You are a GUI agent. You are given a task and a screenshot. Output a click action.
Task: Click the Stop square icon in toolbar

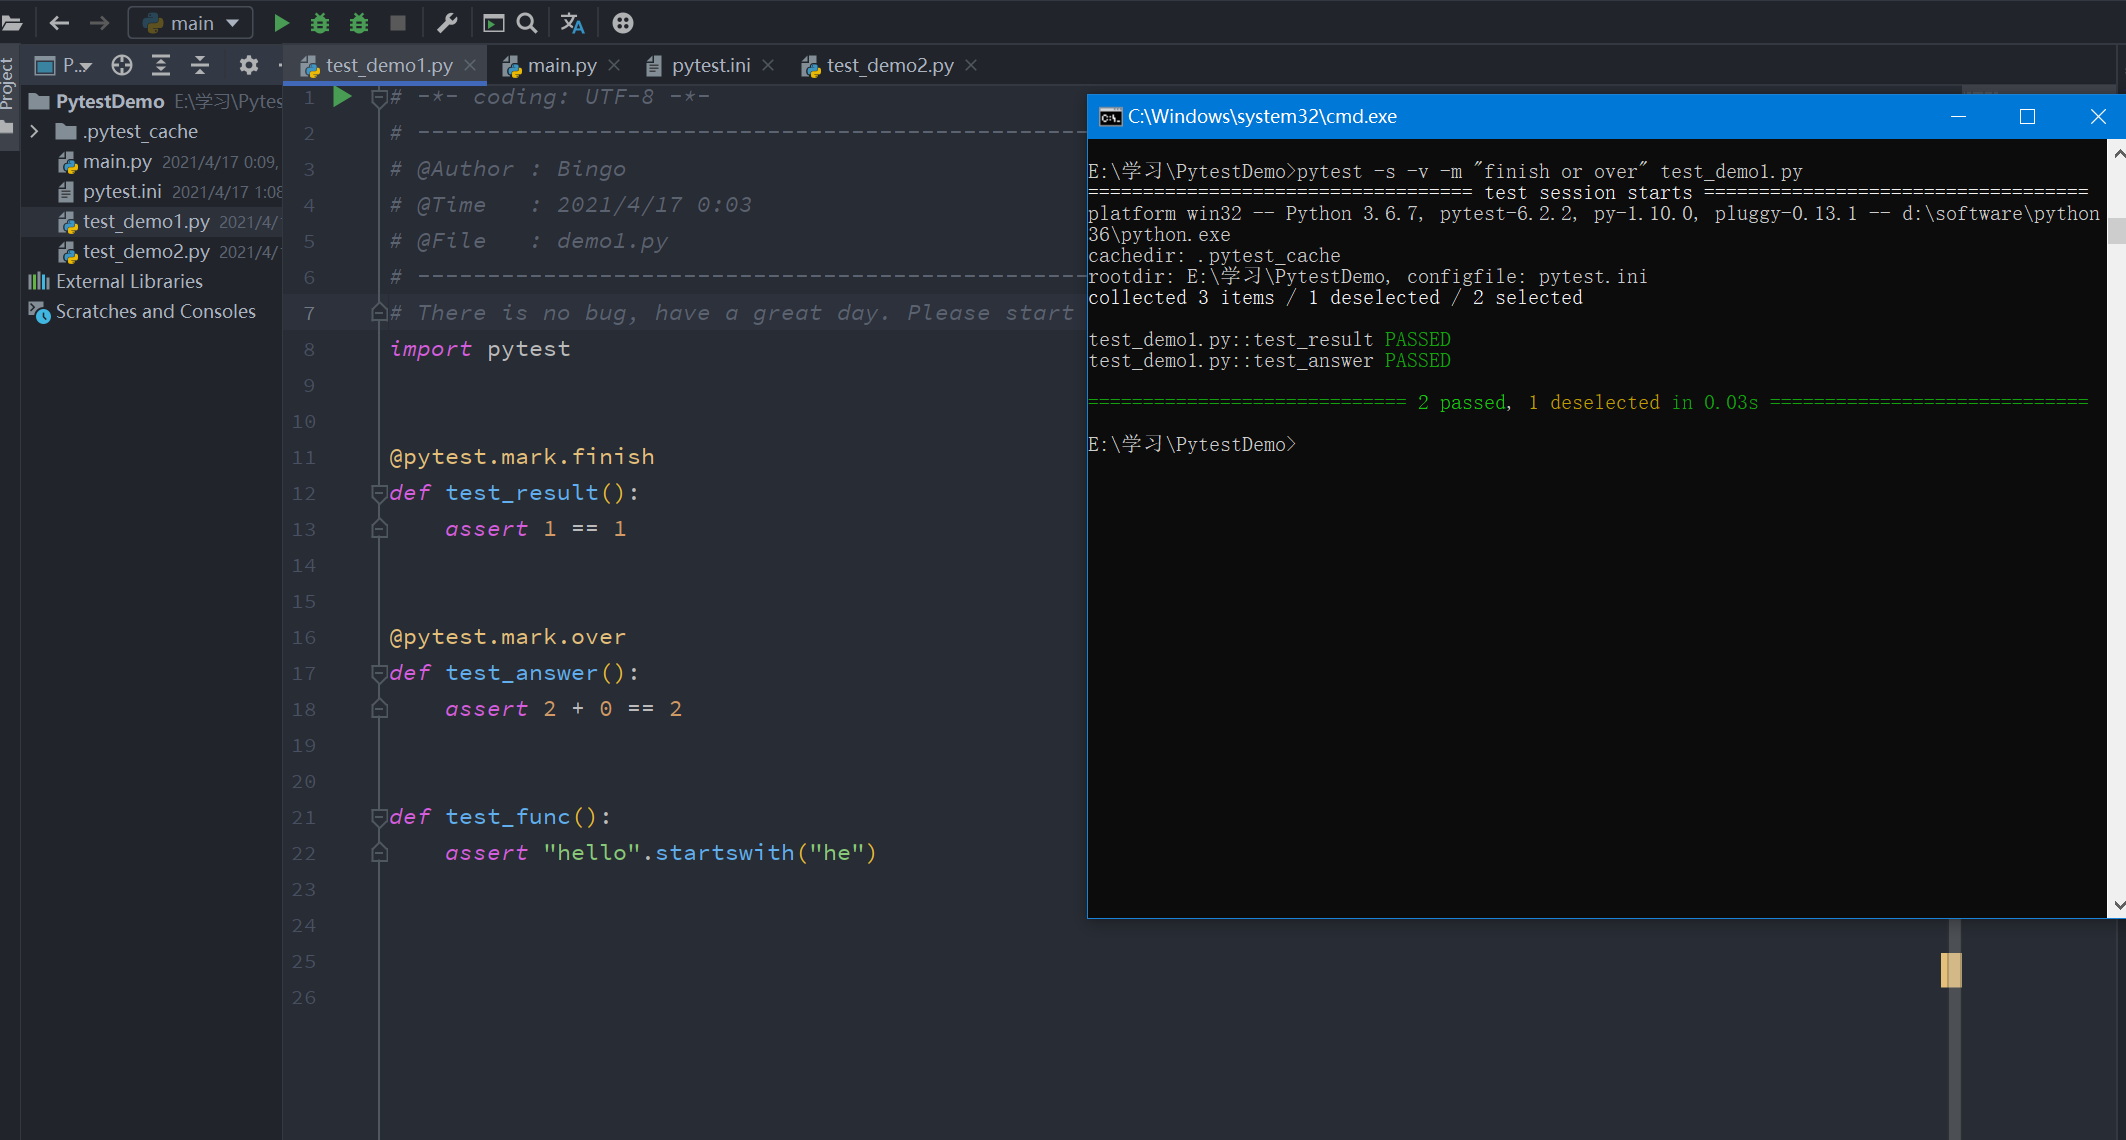(x=398, y=22)
